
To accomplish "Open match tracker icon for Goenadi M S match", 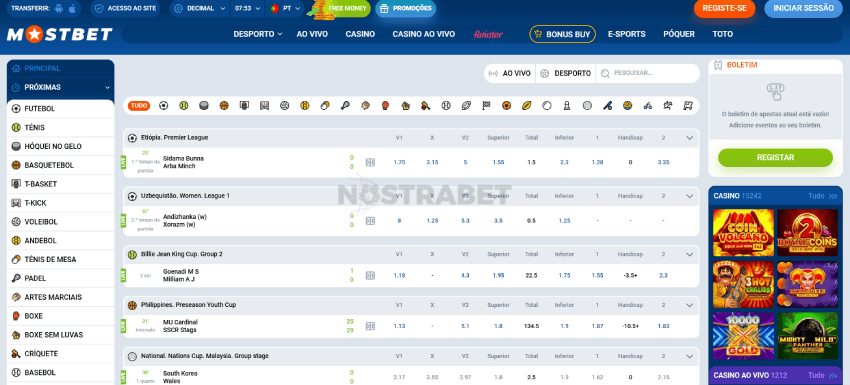I will coord(370,275).
